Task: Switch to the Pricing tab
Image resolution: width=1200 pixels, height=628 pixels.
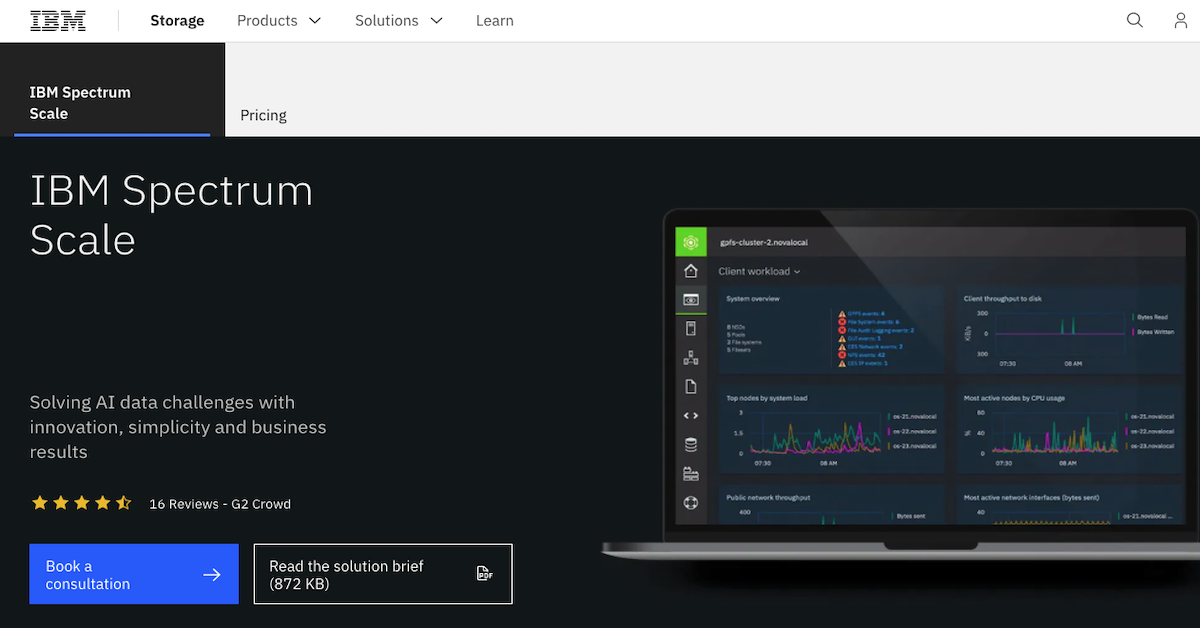Action: pyautogui.click(x=263, y=115)
